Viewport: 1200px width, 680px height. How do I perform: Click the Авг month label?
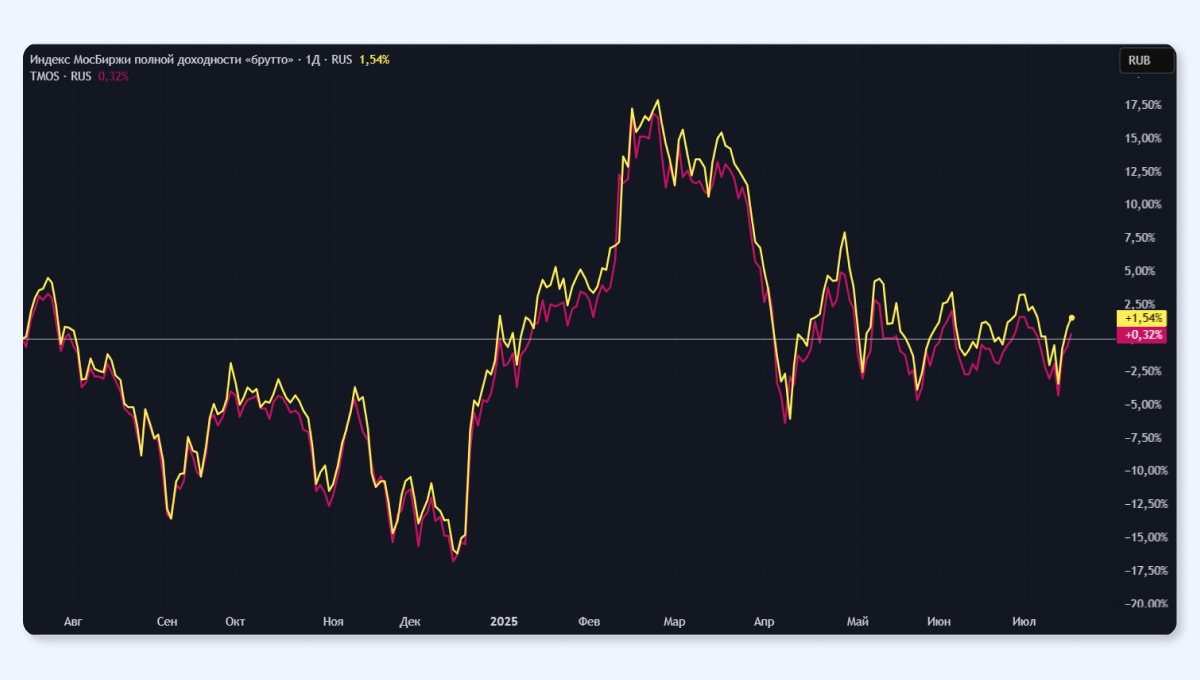(x=72, y=622)
